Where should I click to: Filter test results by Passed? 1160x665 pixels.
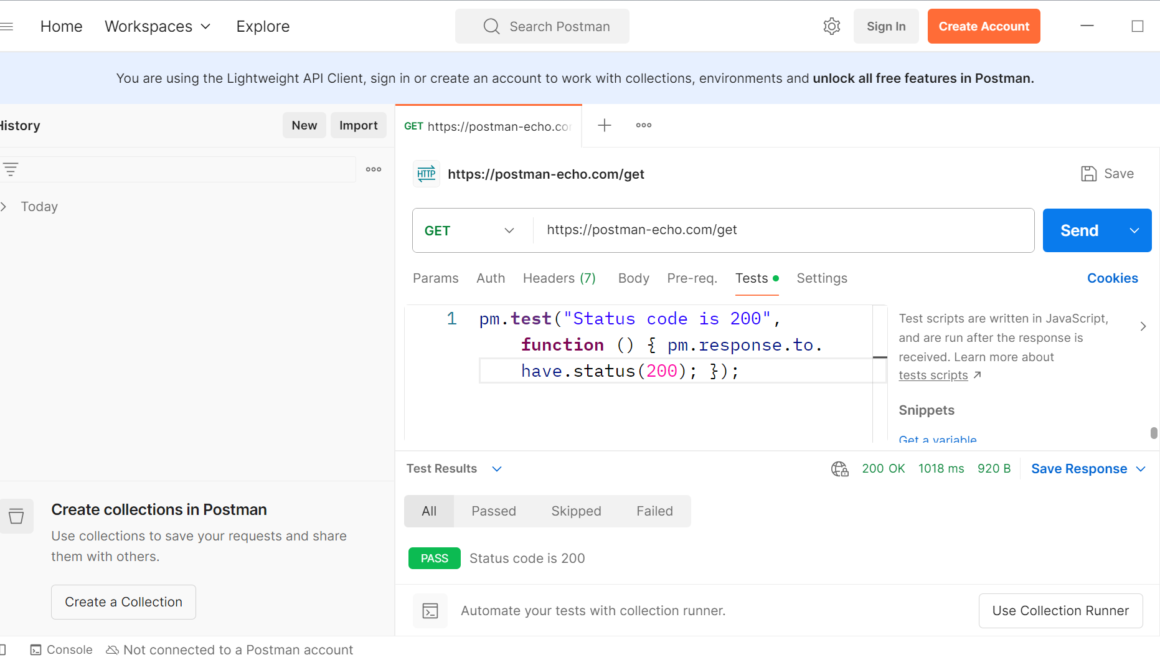493,511
